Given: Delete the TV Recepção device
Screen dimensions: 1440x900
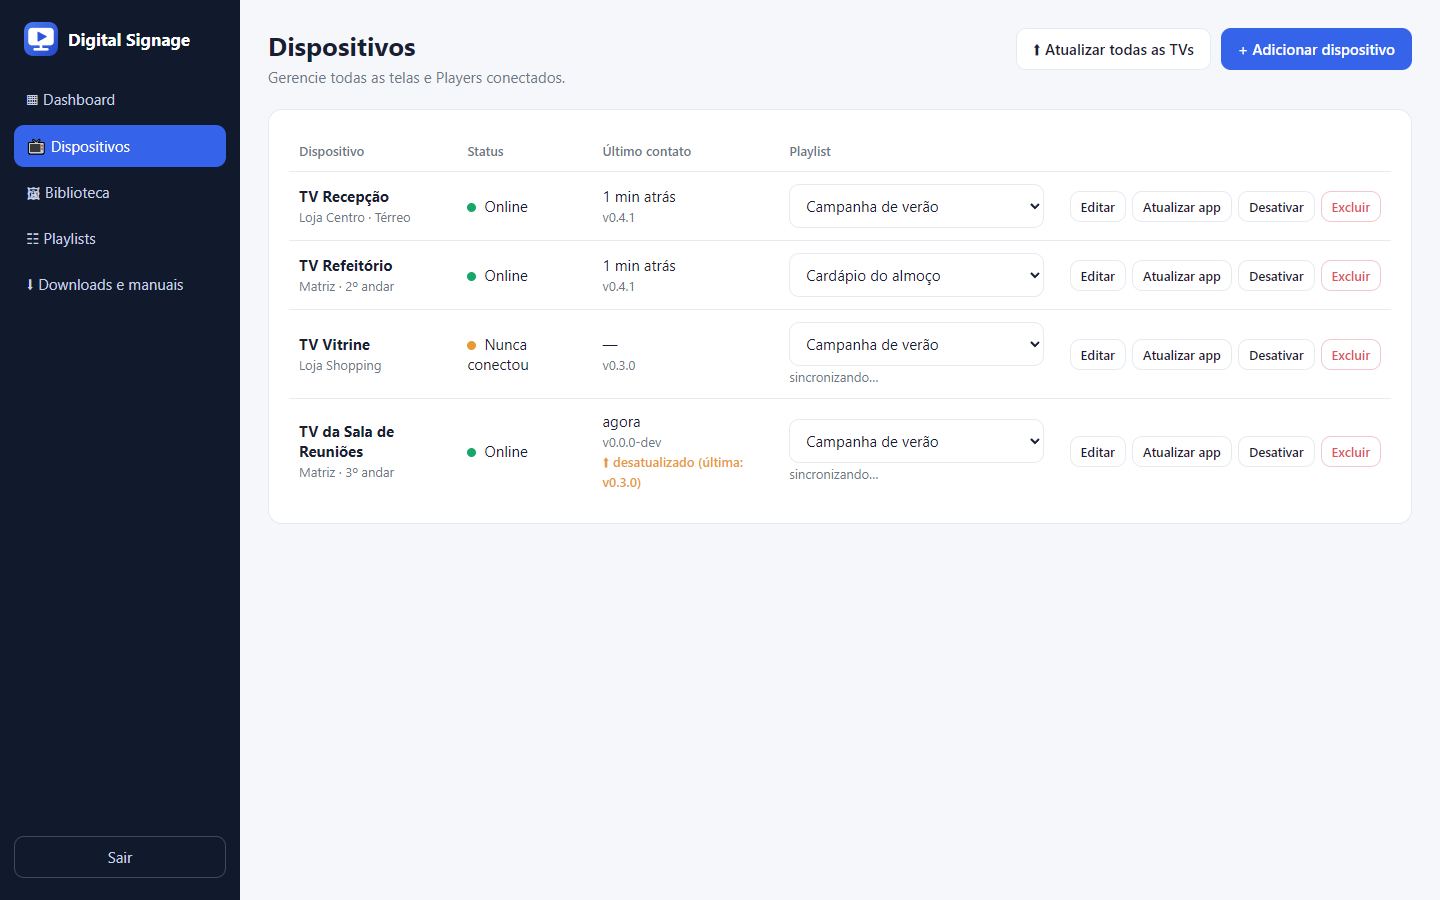Looking at the screenshot, I should point(1351,207).
